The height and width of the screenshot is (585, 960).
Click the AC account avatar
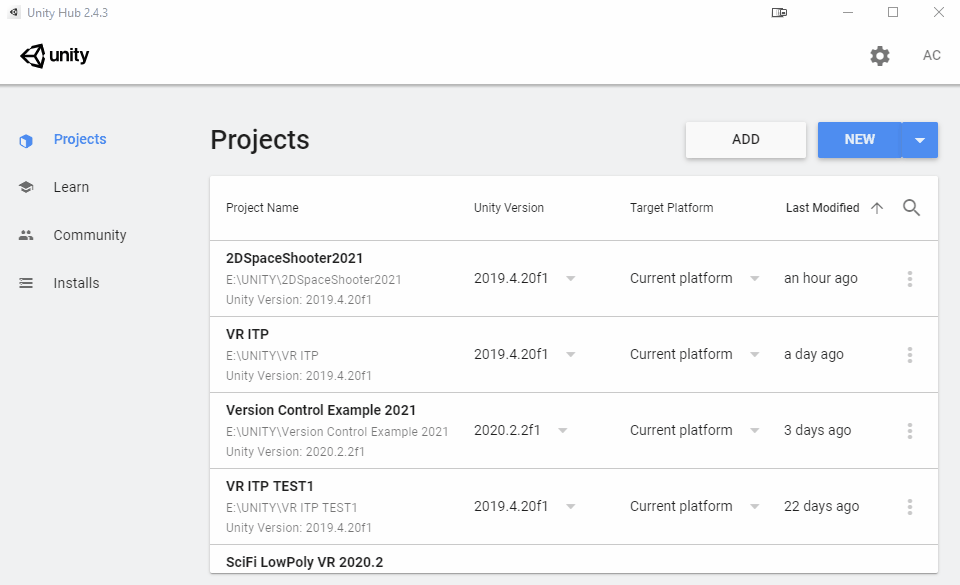click(931, 56)
